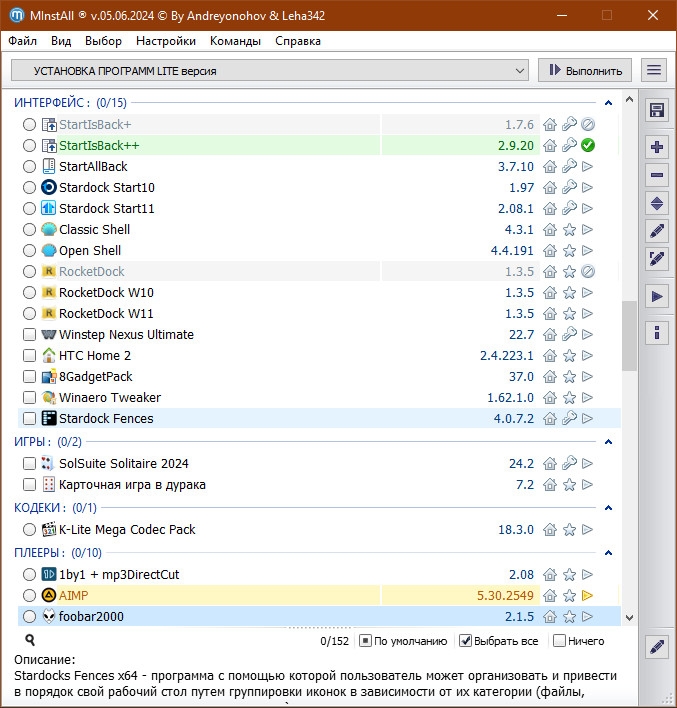
Task: Click the key icon for Stardock Fences
Action: tap(569, 418)
